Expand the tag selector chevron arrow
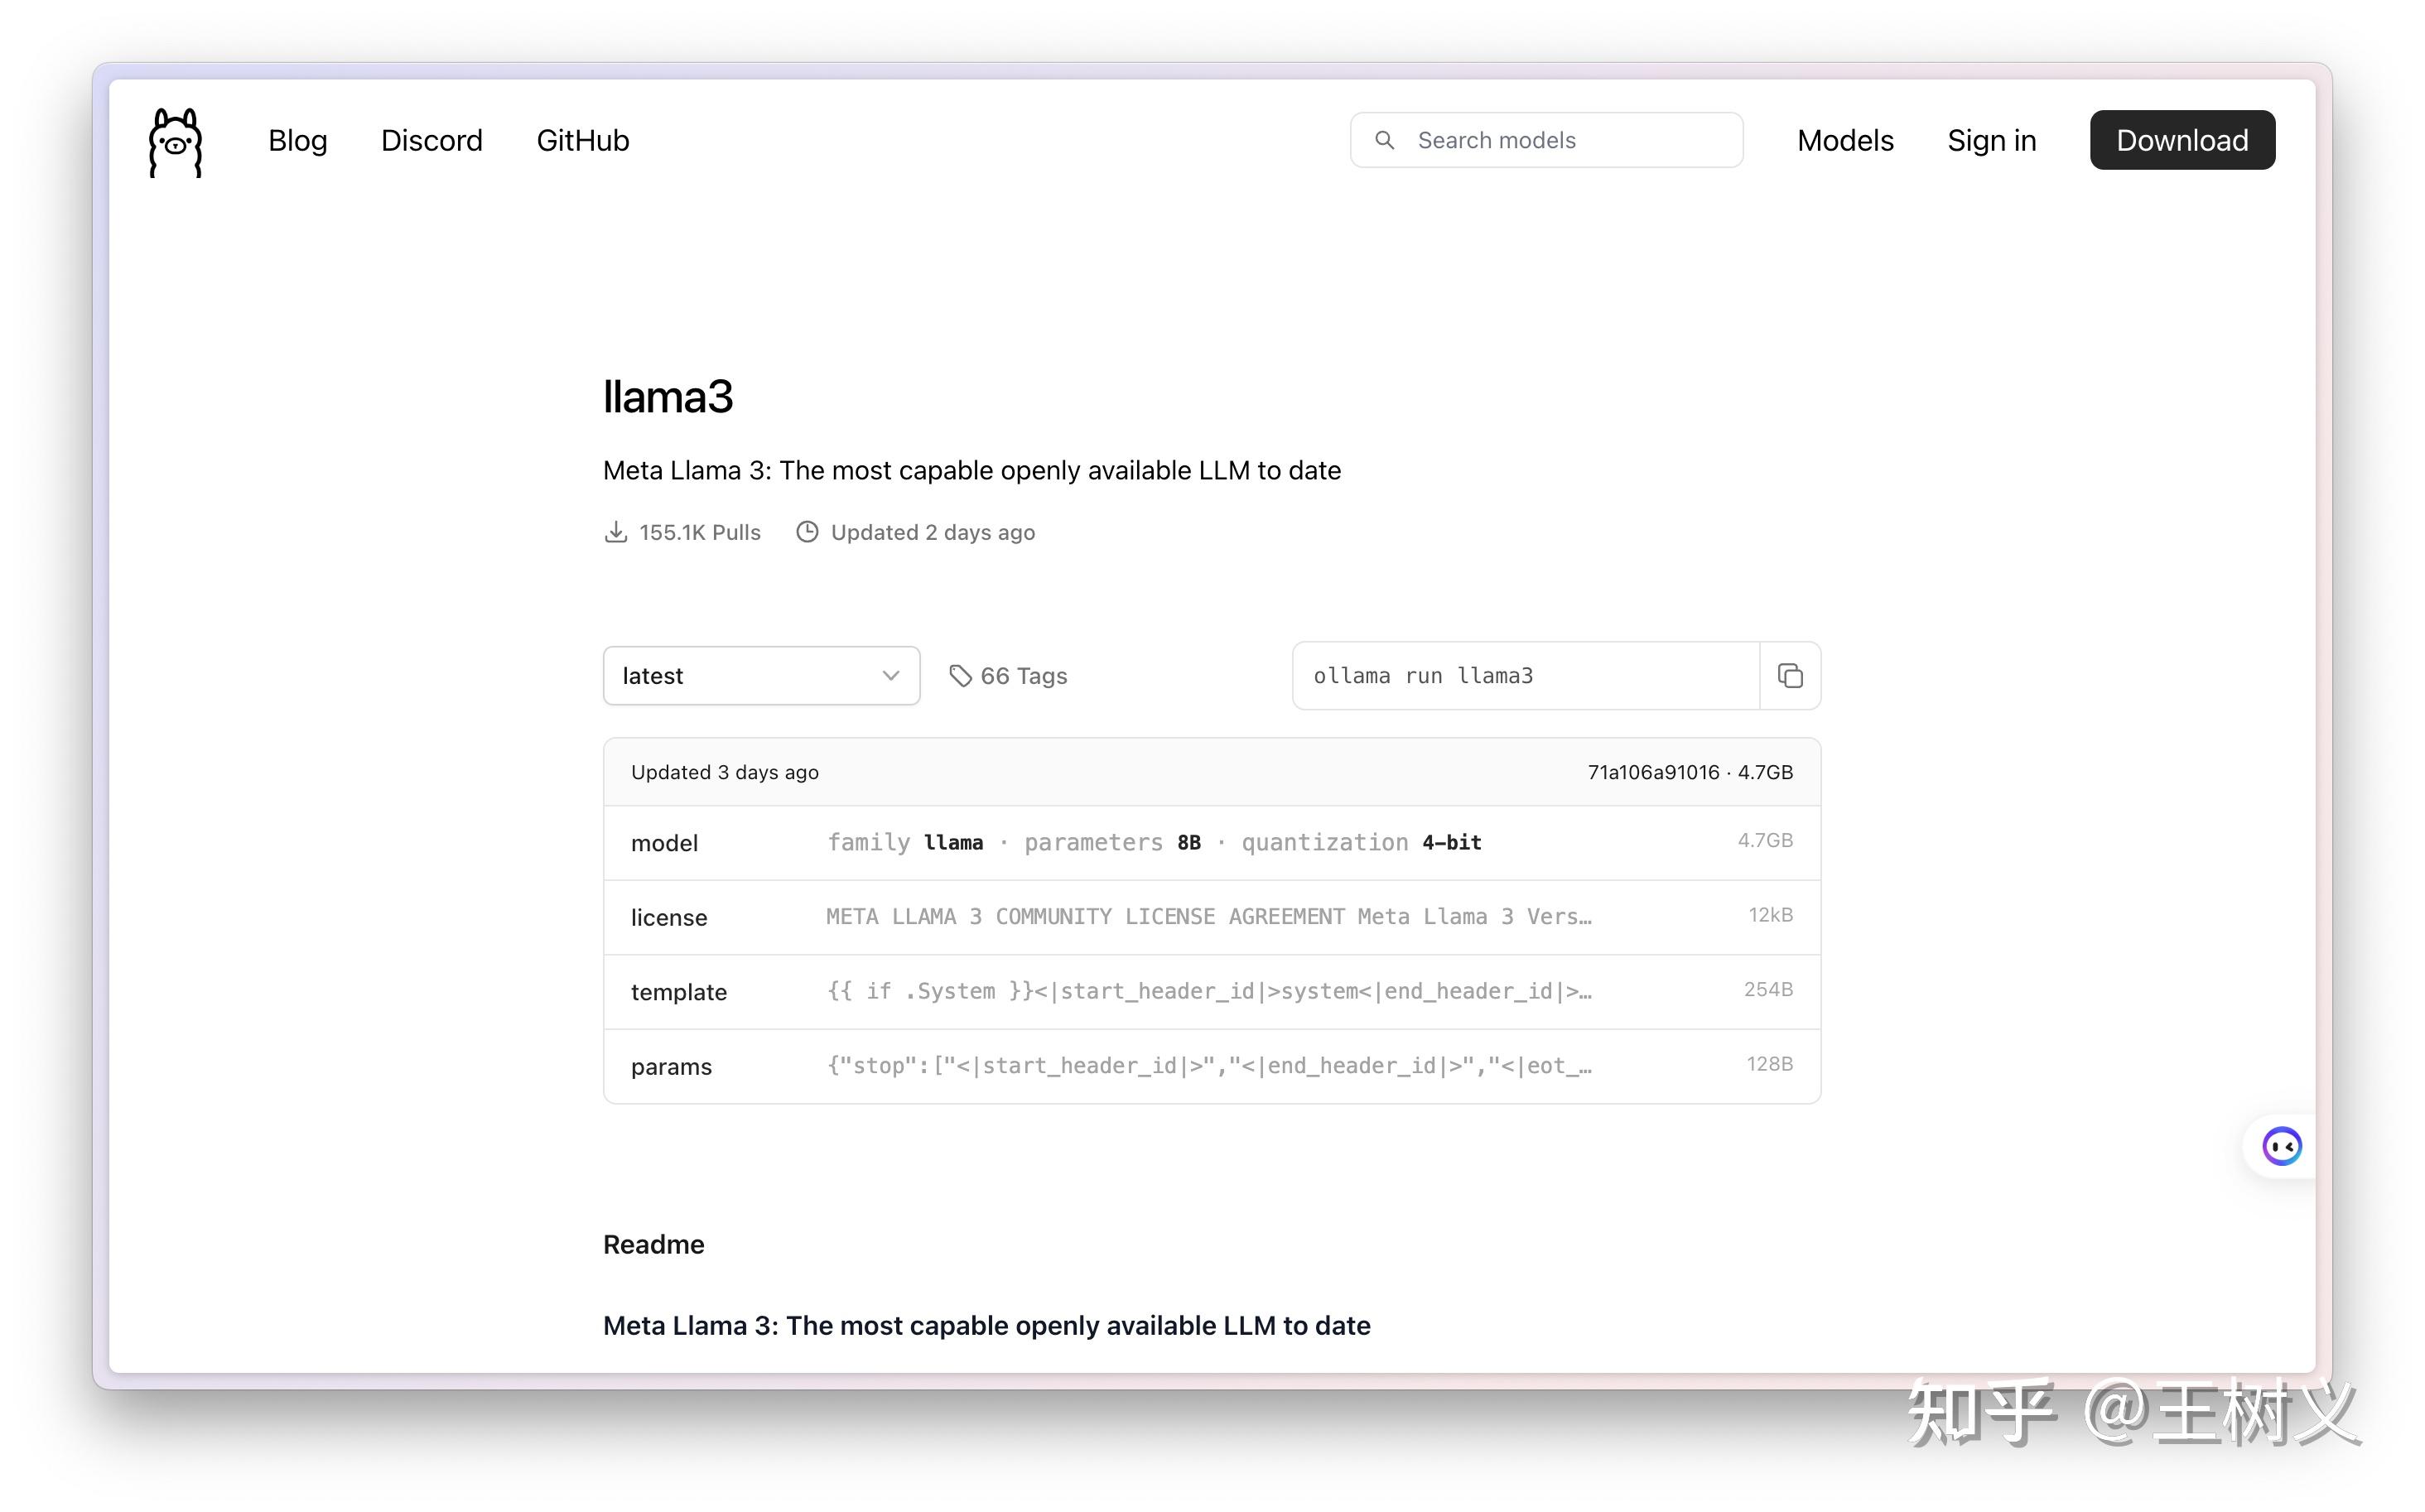Image resolution: width=2425 pixels, height=1512 pixels. coord(890,676)
